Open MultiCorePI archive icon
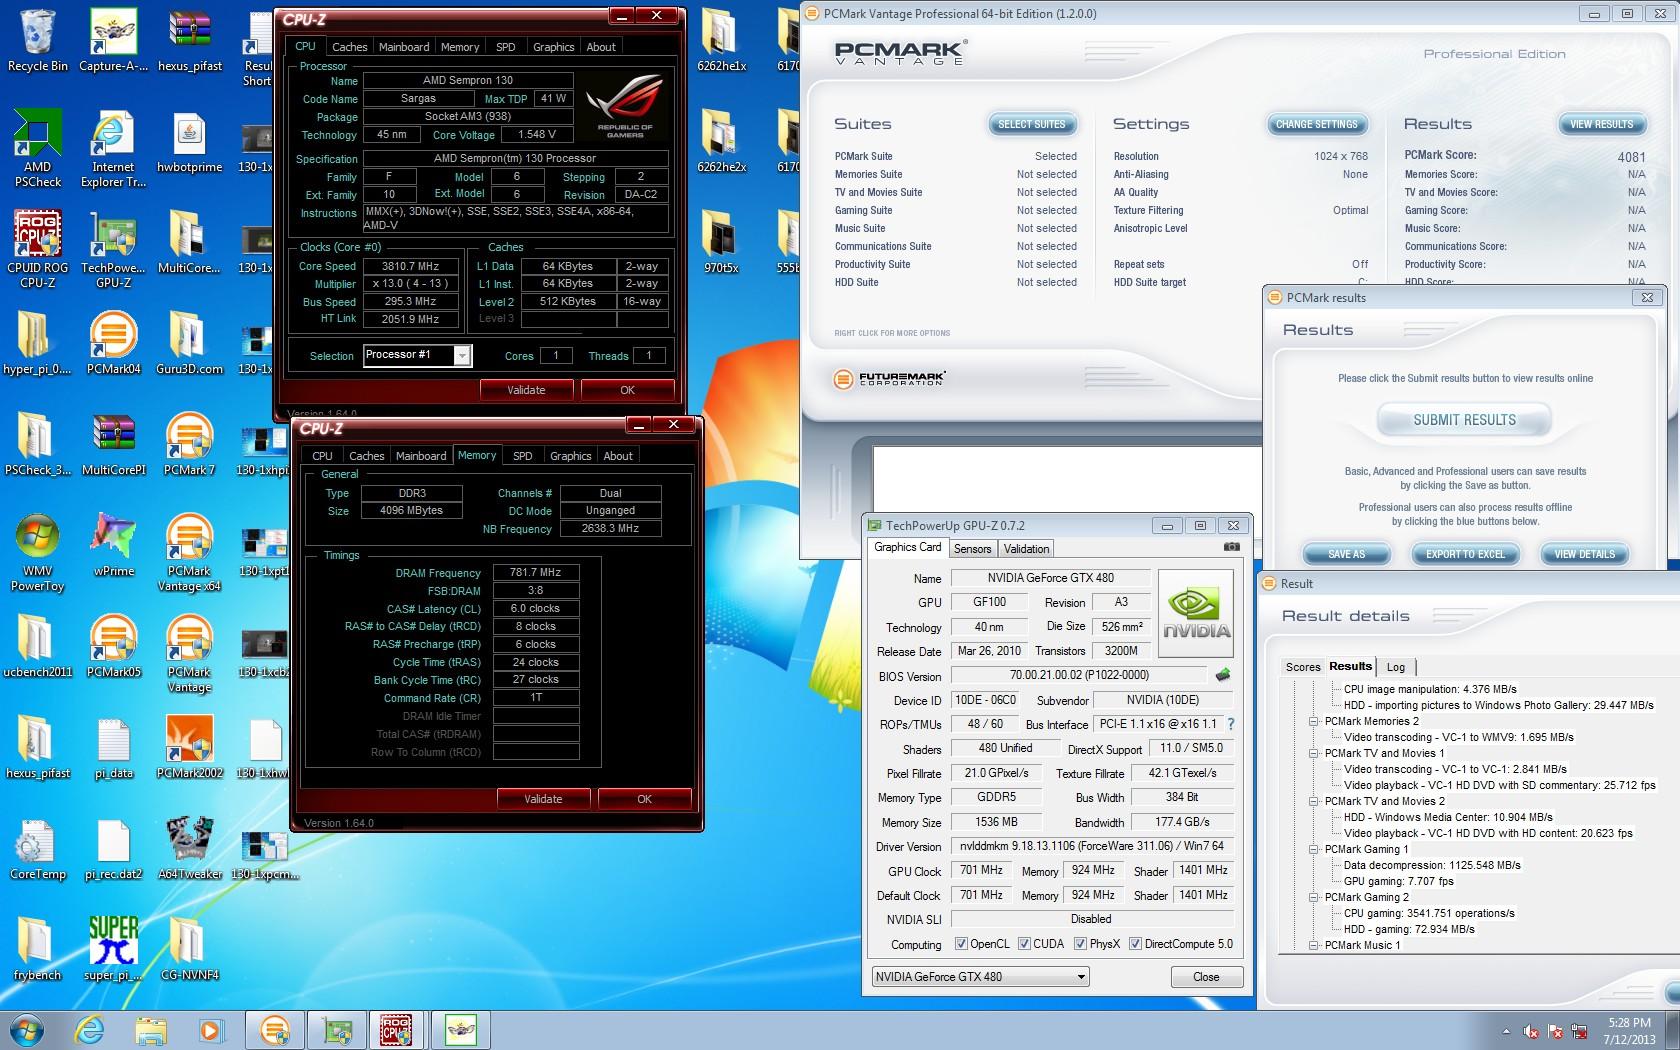 (113, 443)
